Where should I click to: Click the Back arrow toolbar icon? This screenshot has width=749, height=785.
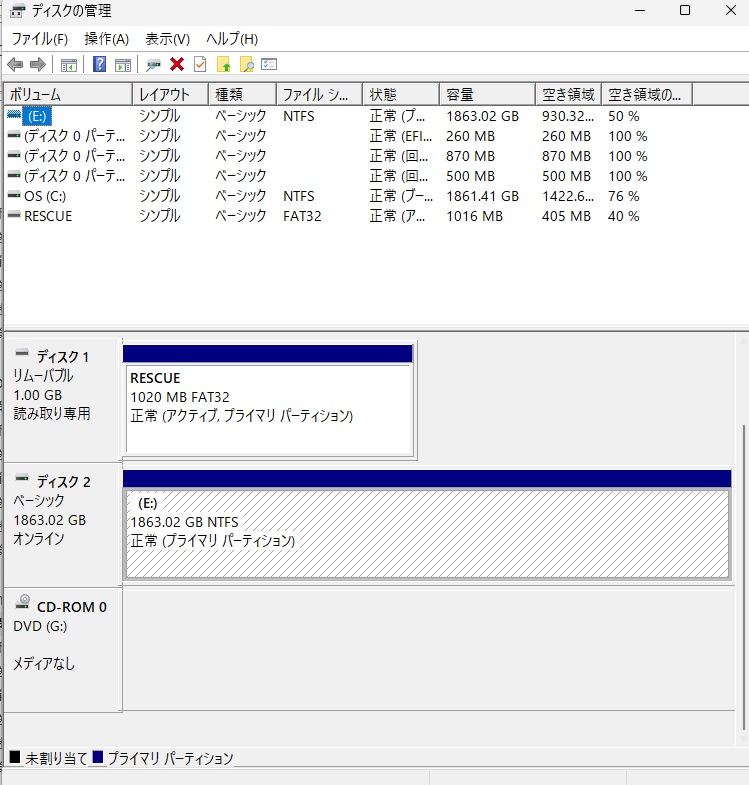[15, 65]
